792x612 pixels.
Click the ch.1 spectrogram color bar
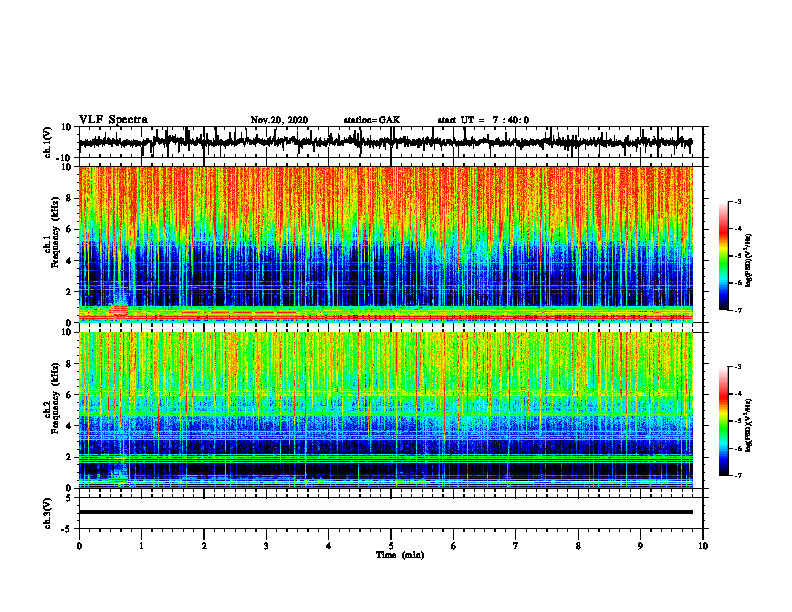[x=724, y=256]
